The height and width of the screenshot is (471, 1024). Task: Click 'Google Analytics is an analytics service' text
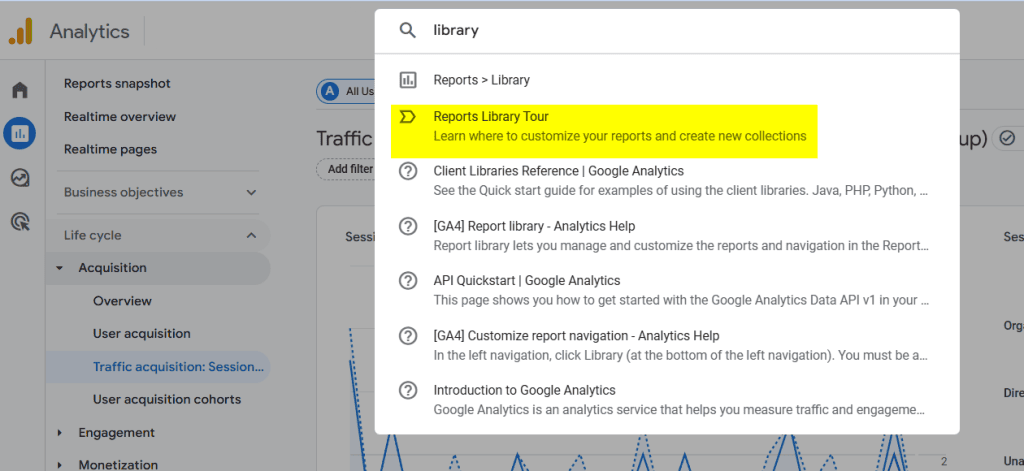(x=679, y=411)
